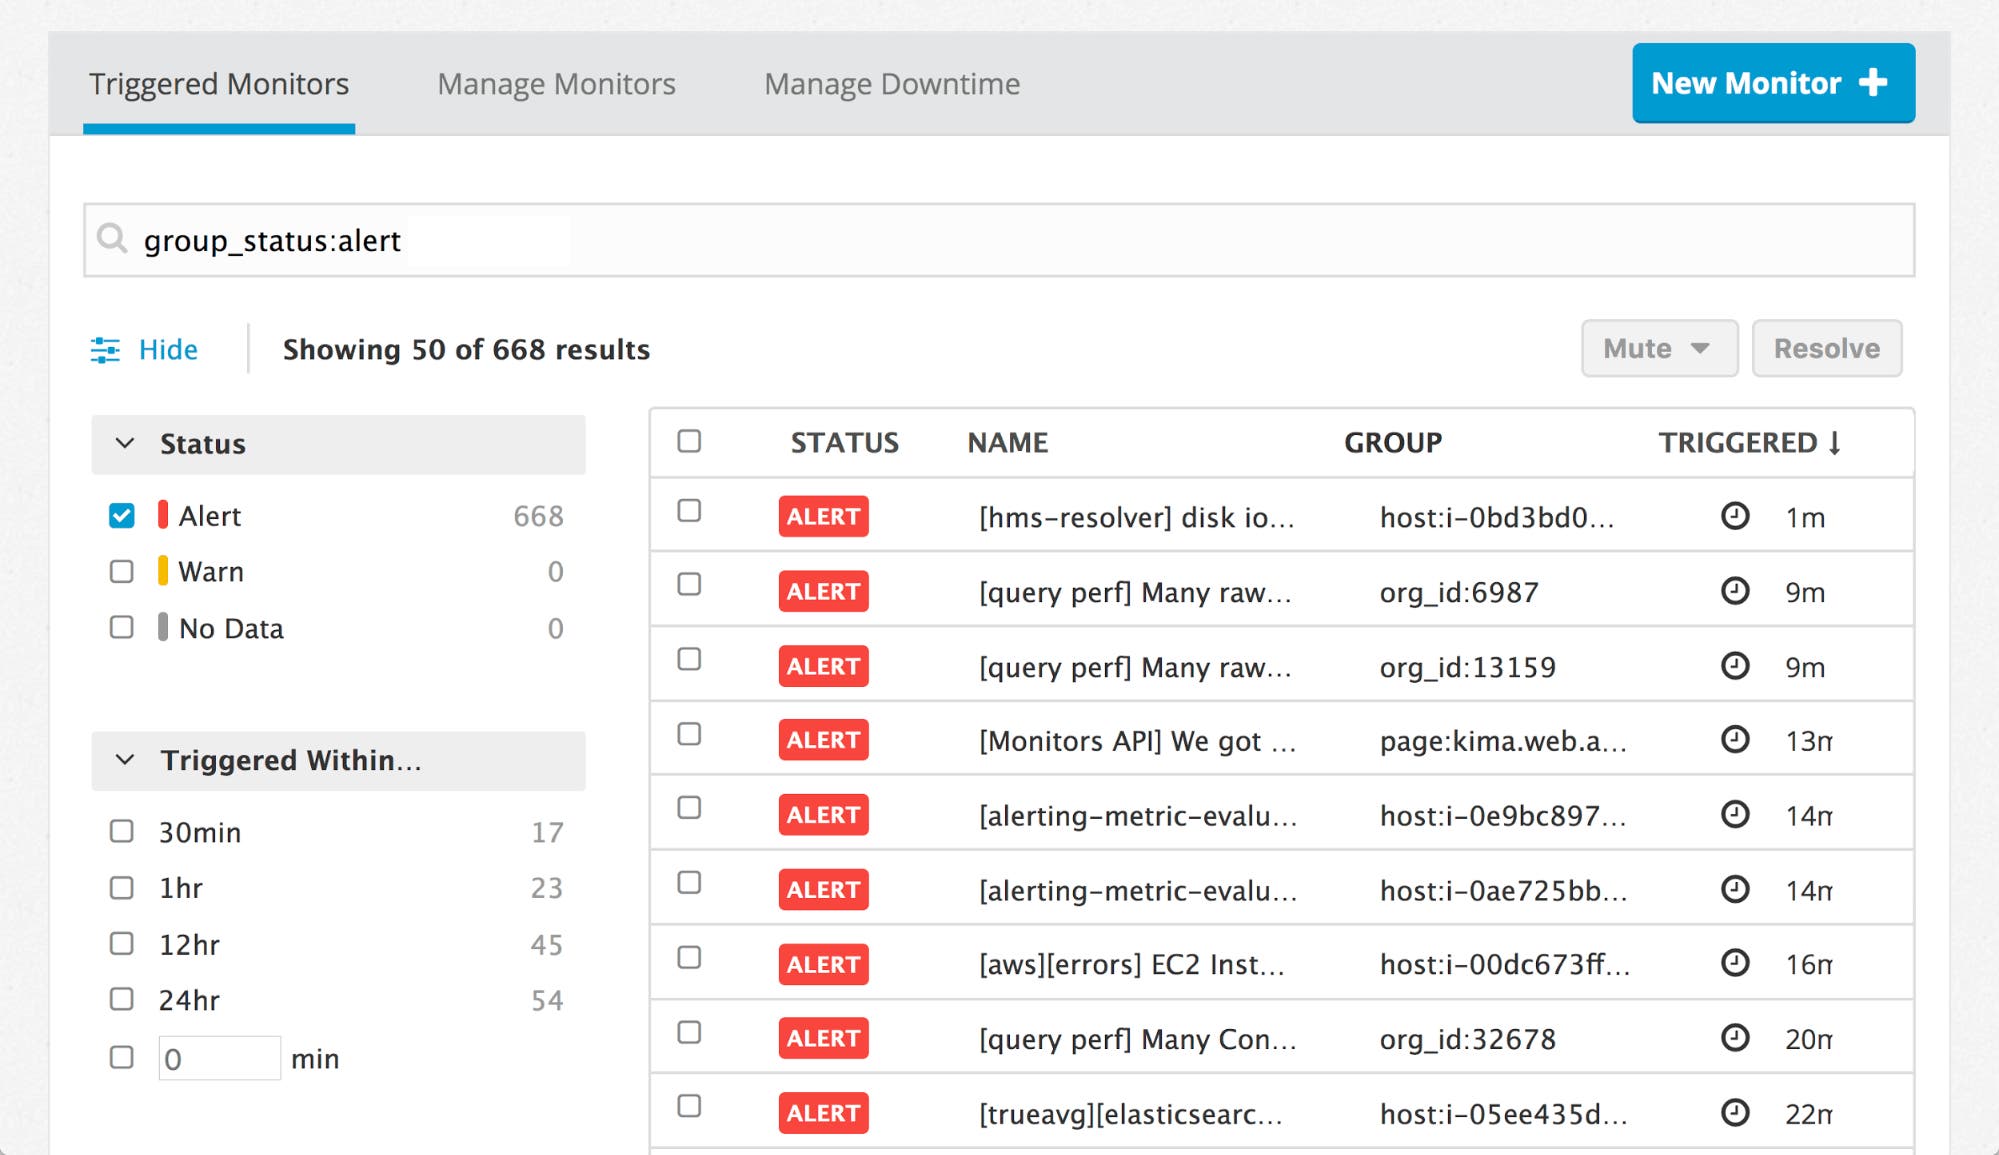Click the filter sliders icon beside Hide
The image size is (1999, 1155).
click(x=105, y=350)
